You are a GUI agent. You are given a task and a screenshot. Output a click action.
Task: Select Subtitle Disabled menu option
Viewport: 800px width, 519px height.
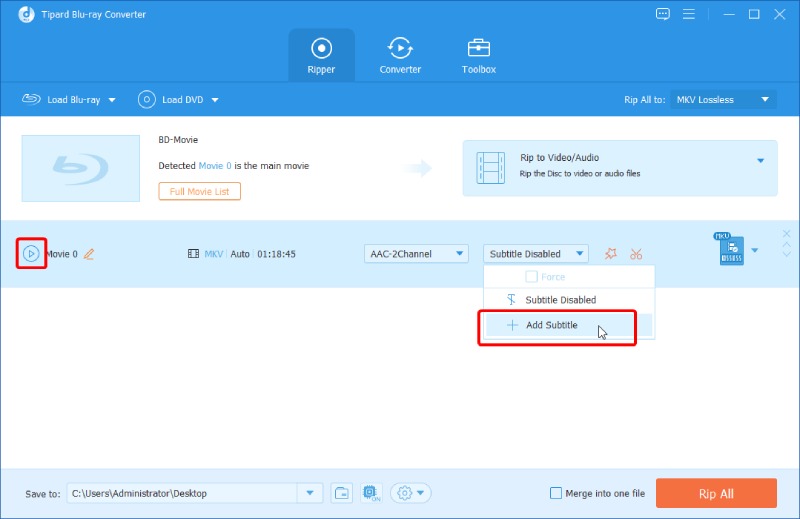[569, 300]
